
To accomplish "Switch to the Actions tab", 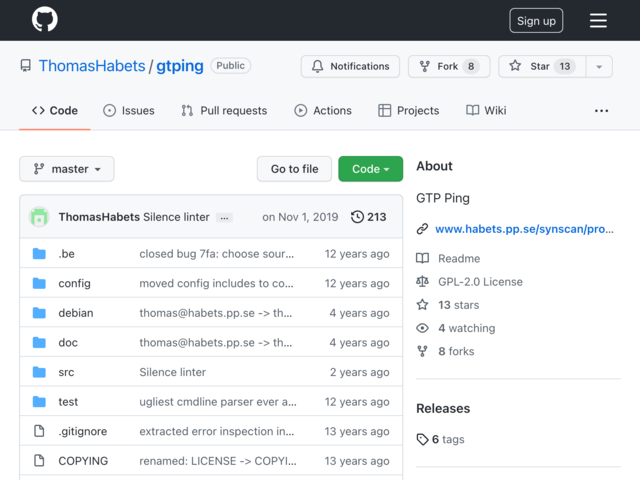I will 323,111.
